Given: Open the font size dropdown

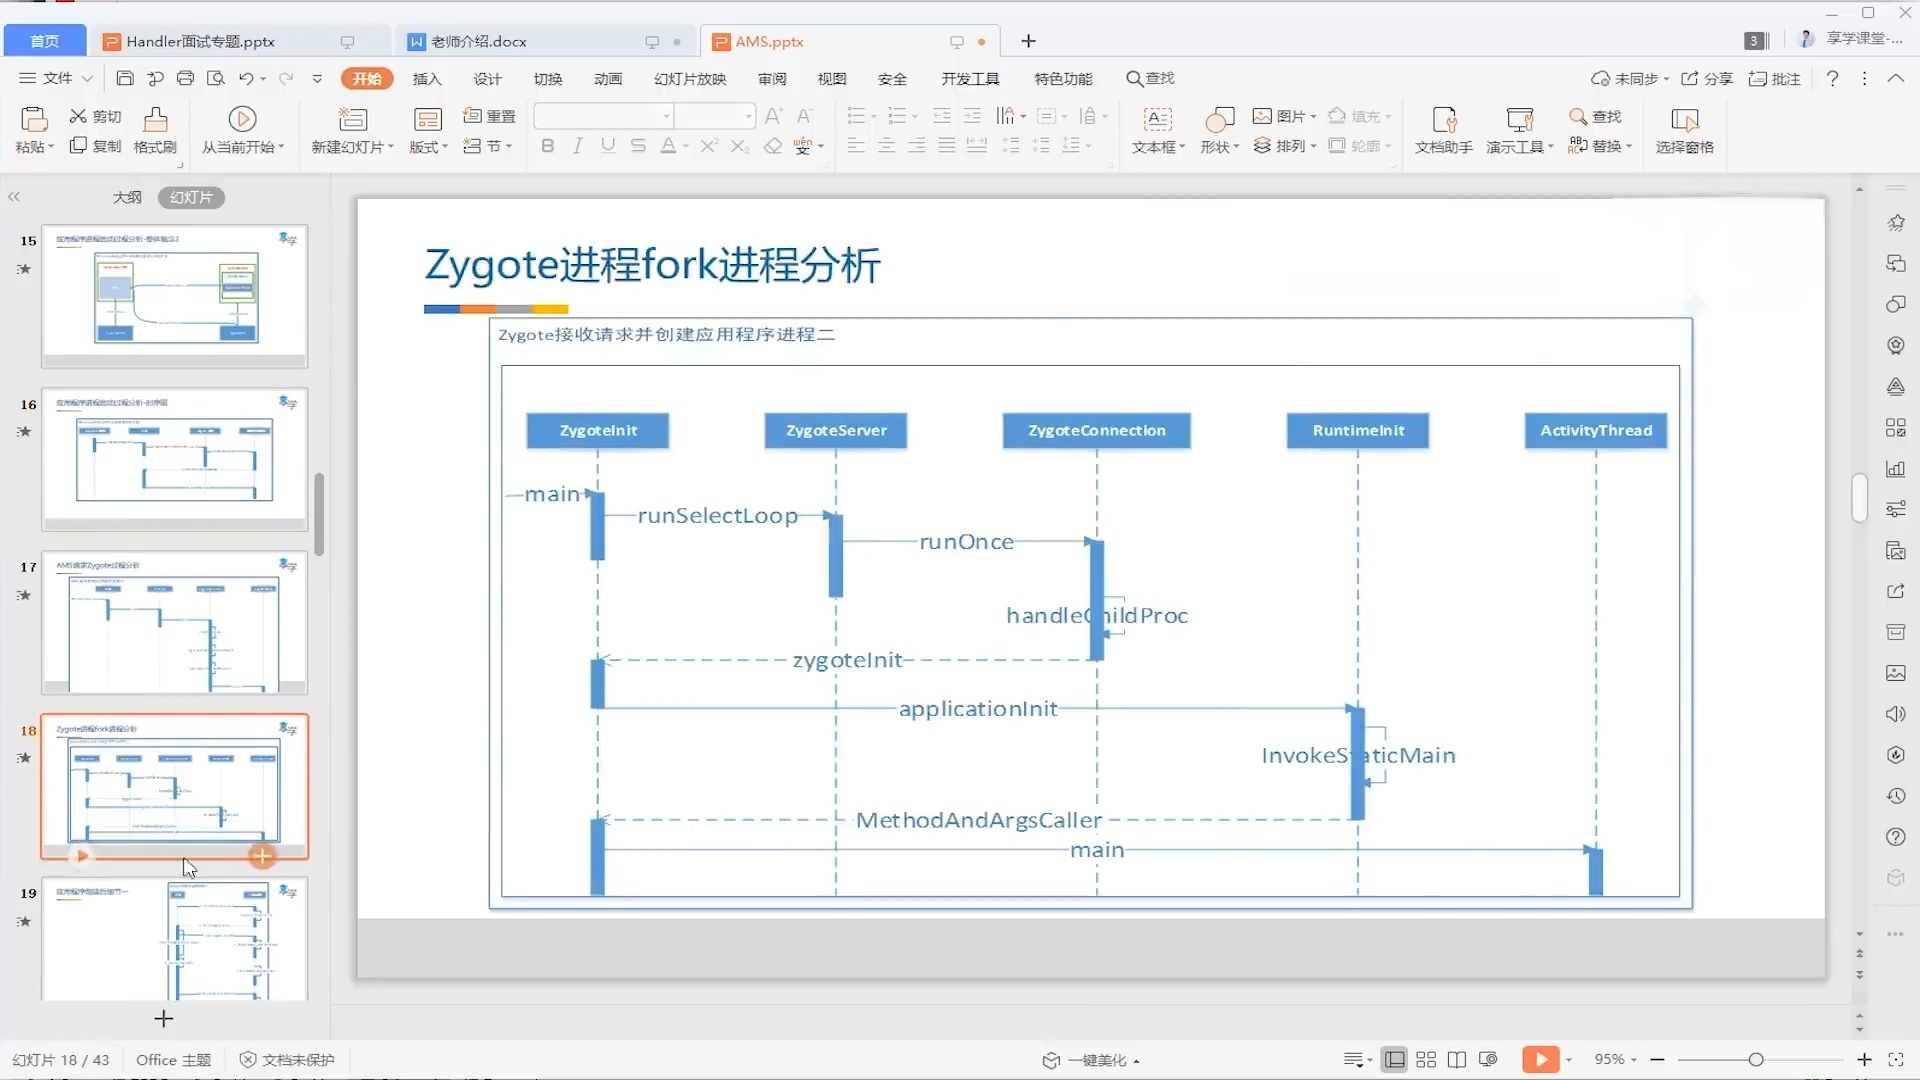Looking at the screenshot, I should click(x=747, y=116).
